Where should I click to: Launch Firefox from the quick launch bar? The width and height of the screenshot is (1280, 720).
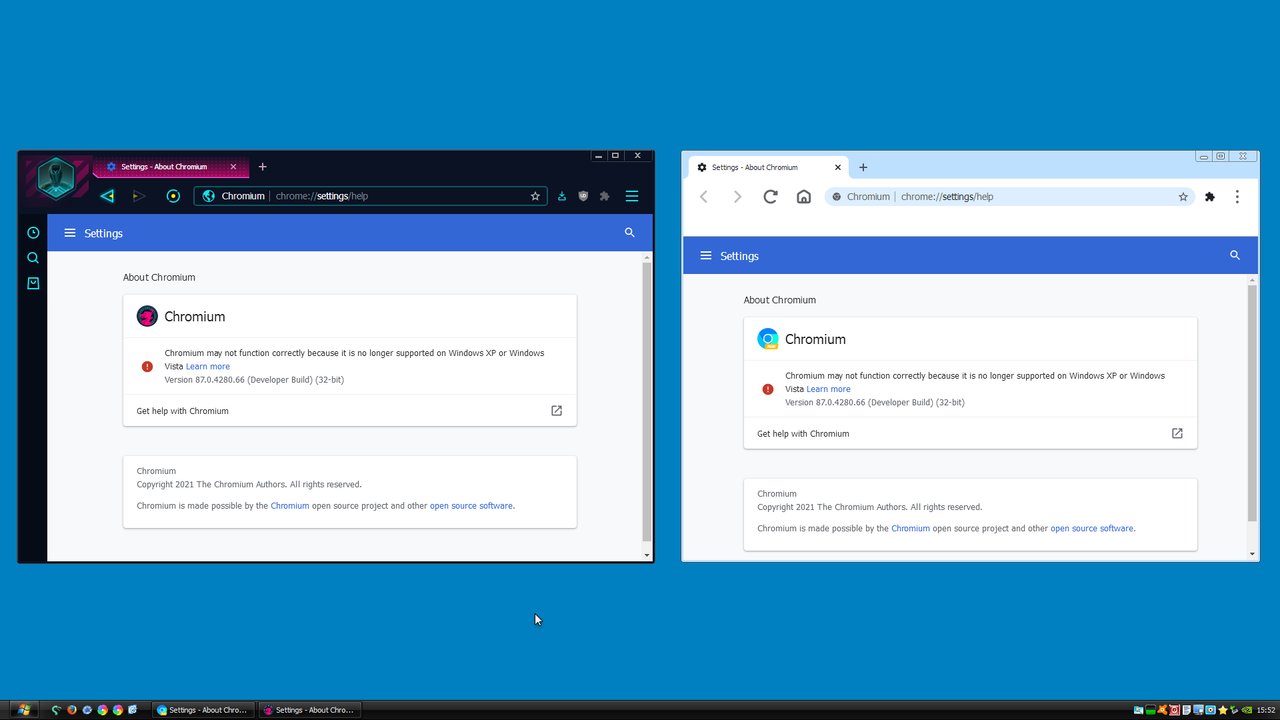coord(71,710)
